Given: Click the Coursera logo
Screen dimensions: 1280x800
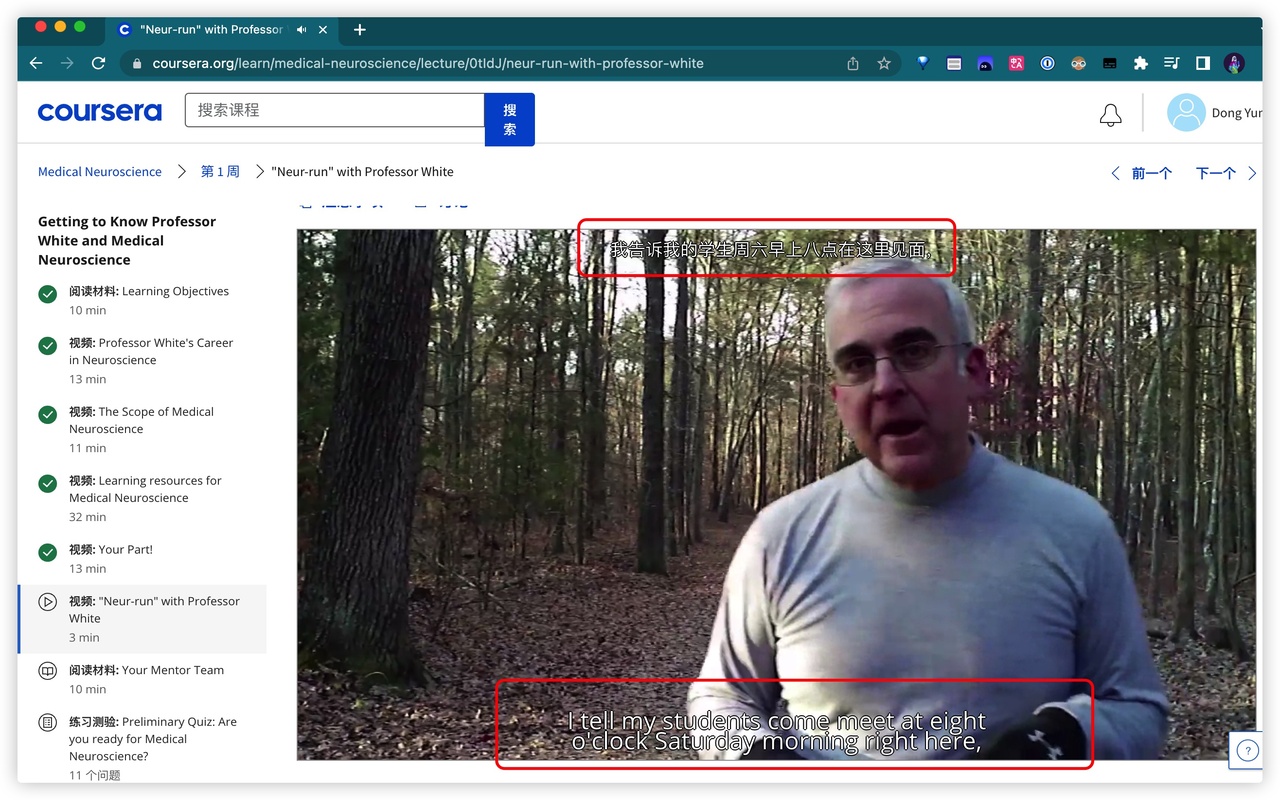Looking at the screenshot, I should point(99,112).
